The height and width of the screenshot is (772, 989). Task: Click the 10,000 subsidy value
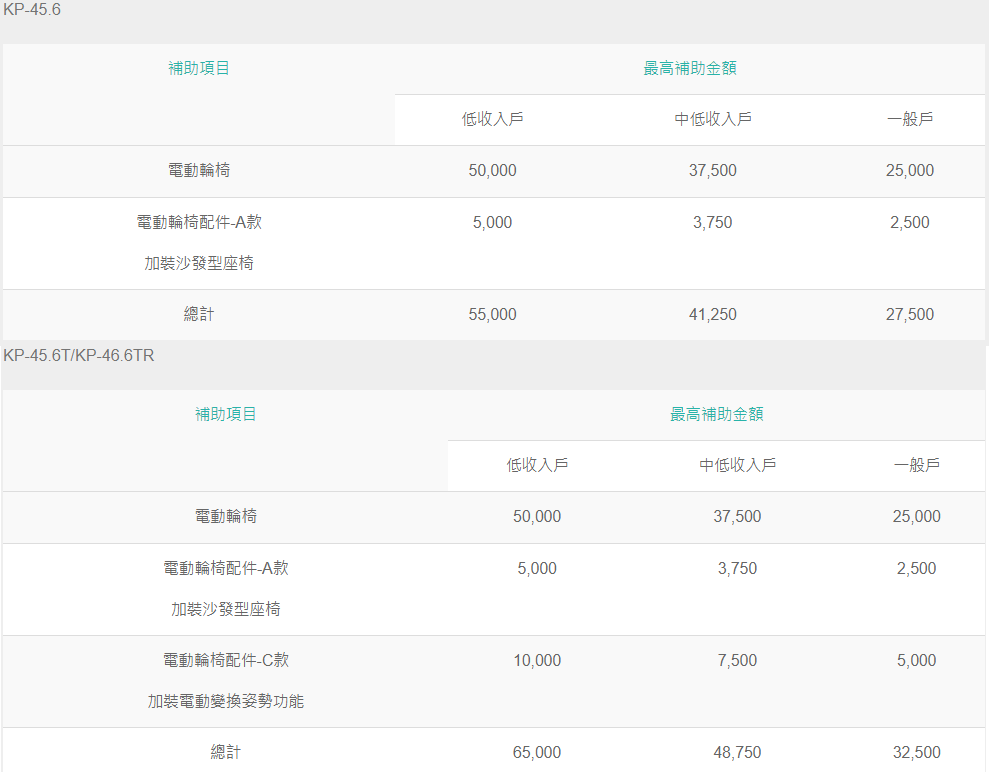pyautogui.click(x=537, y=660)
